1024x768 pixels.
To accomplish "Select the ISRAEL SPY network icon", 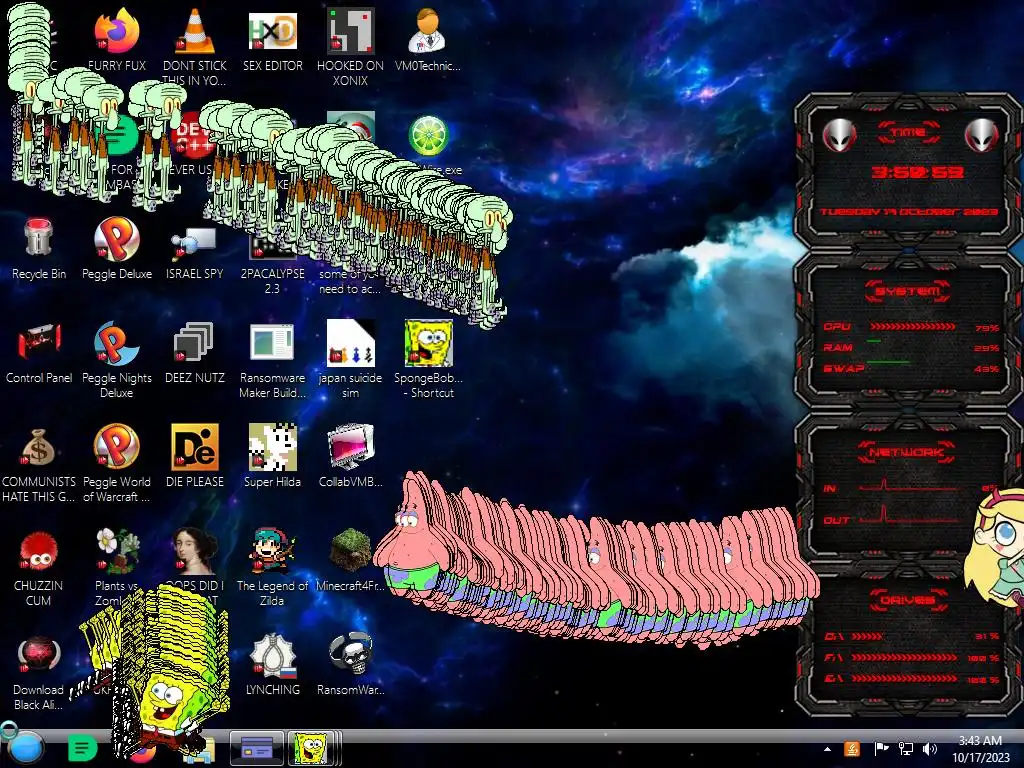I will [195, 243].
